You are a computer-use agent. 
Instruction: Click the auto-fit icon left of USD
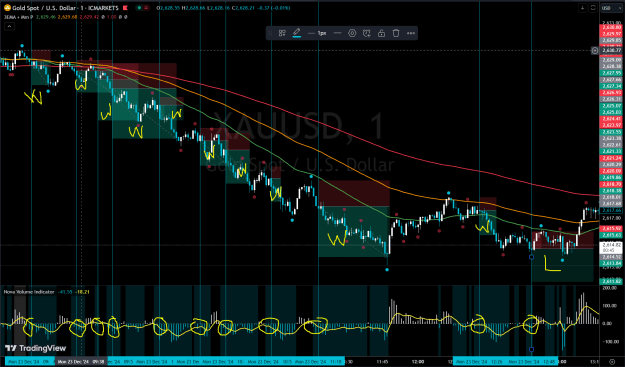click(x=593, y=8)
